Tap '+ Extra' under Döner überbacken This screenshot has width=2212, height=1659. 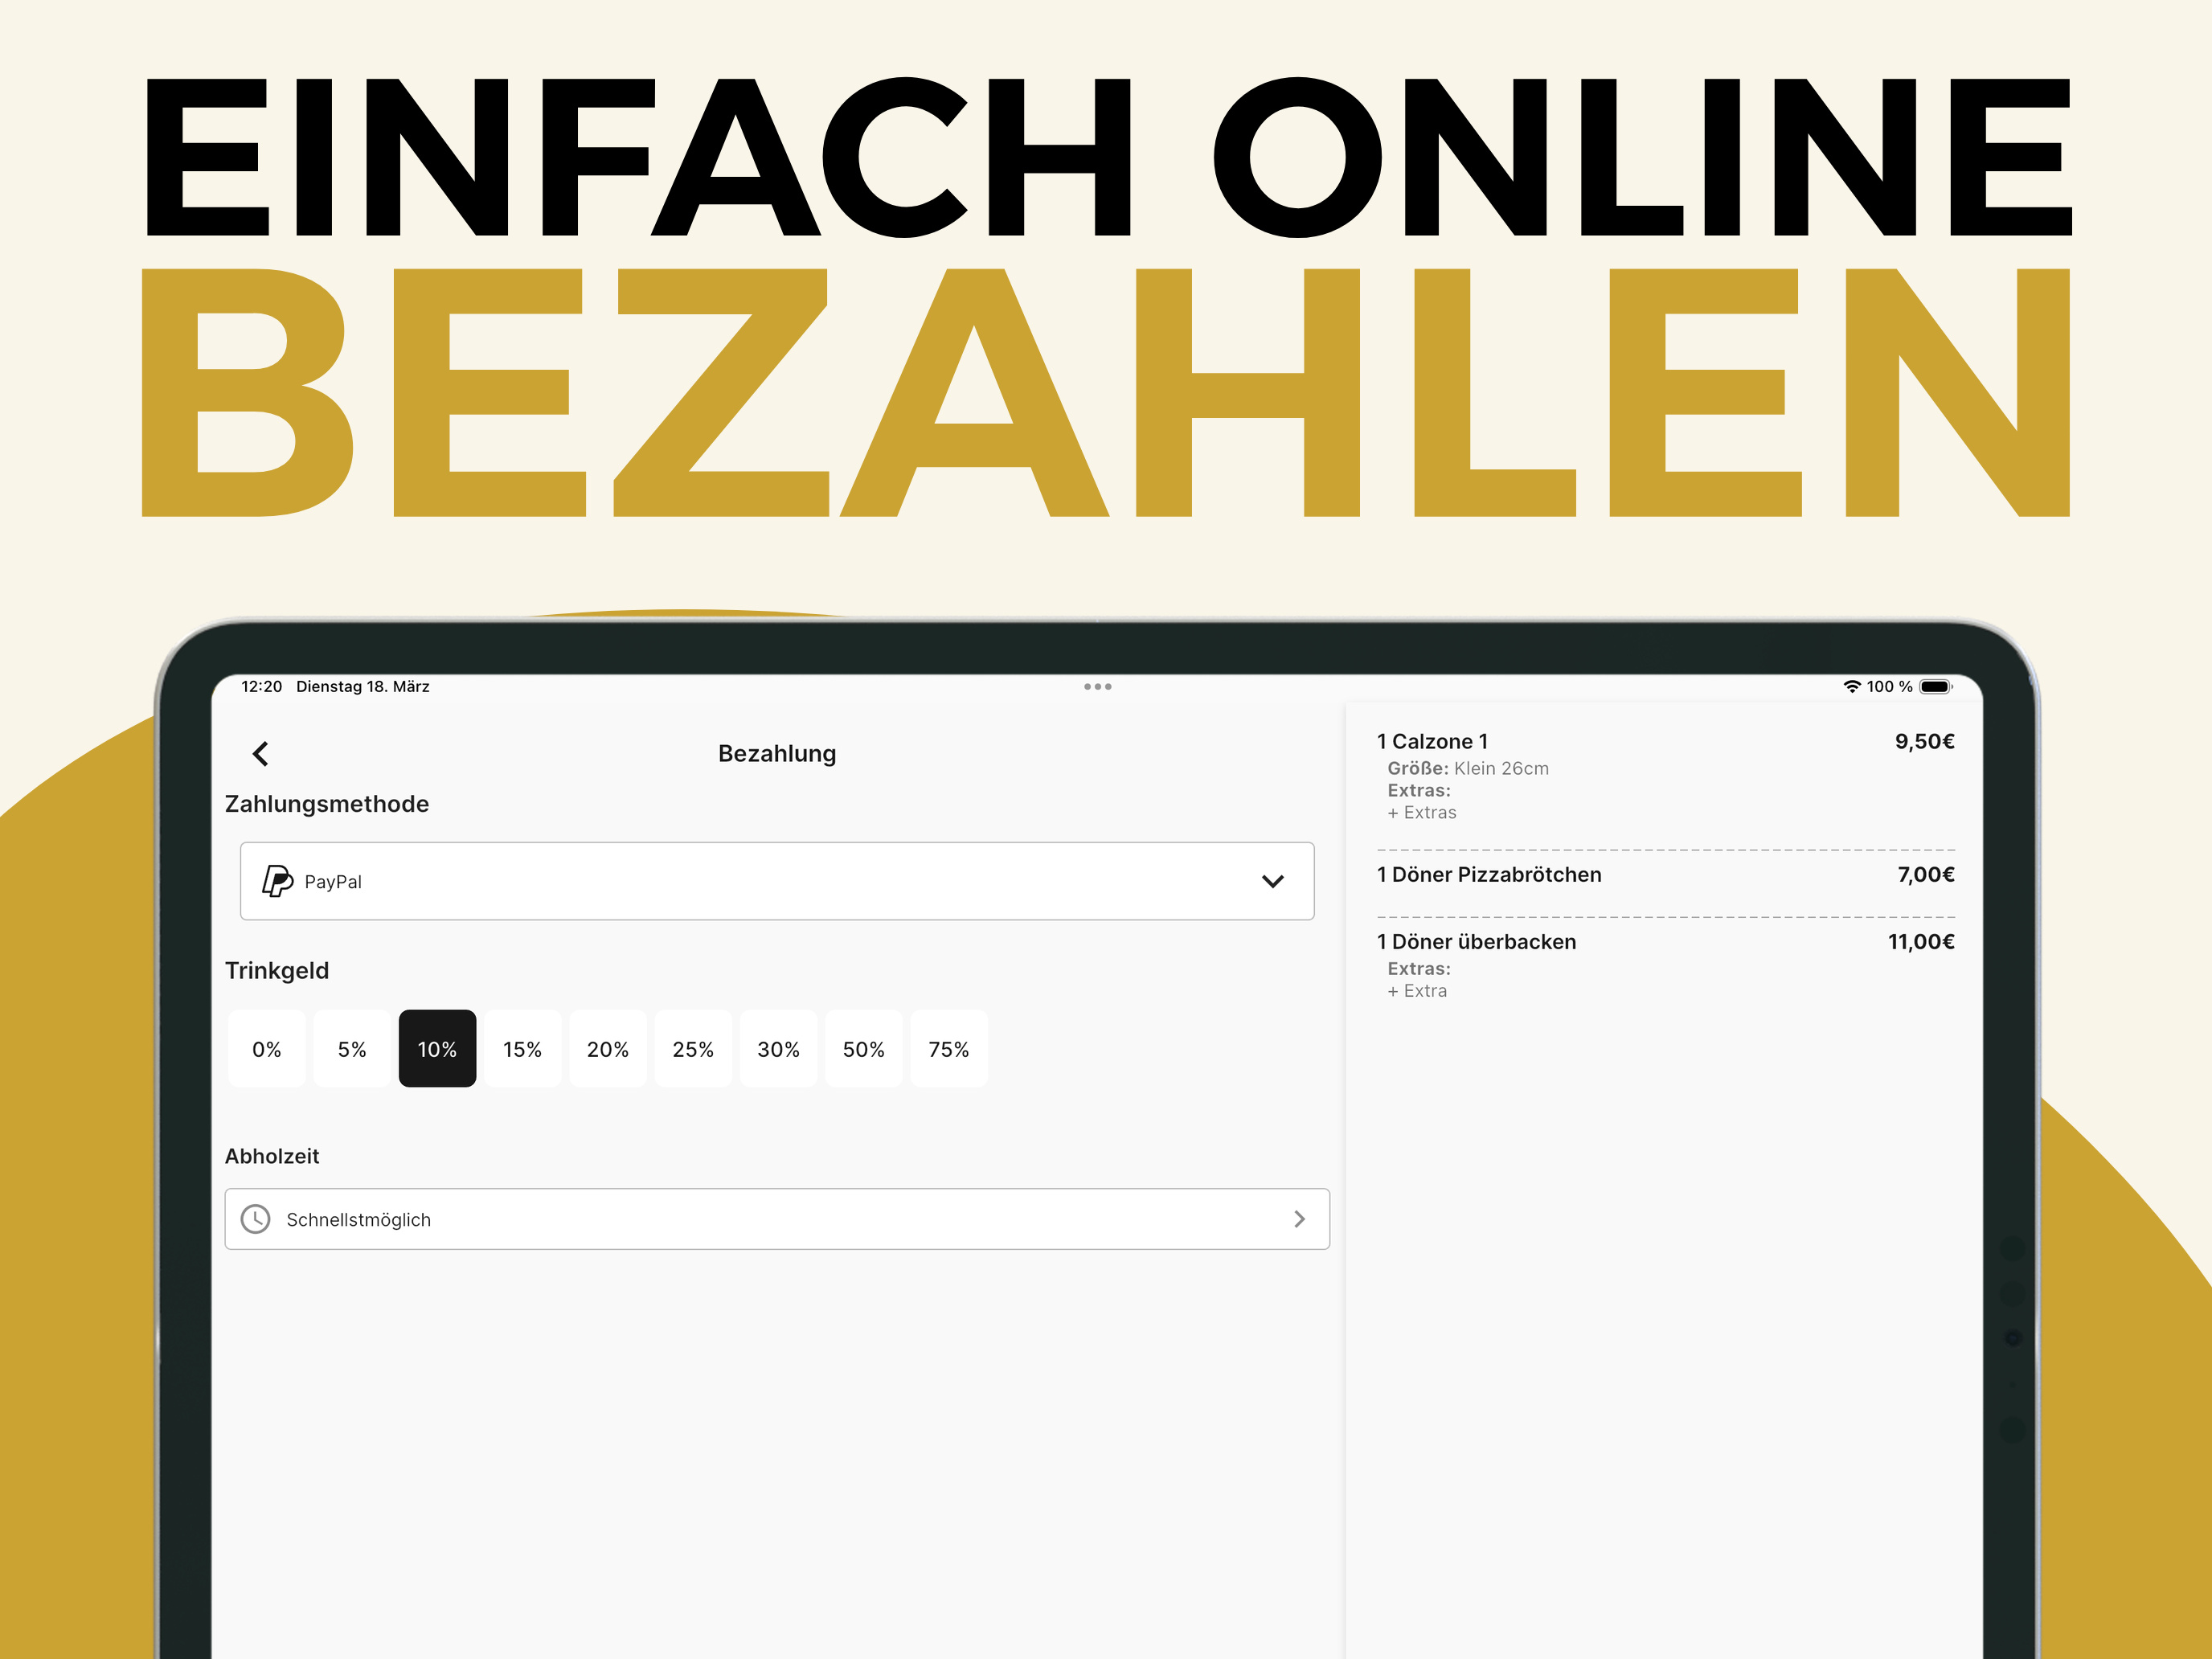click(x=1417, y=991)
